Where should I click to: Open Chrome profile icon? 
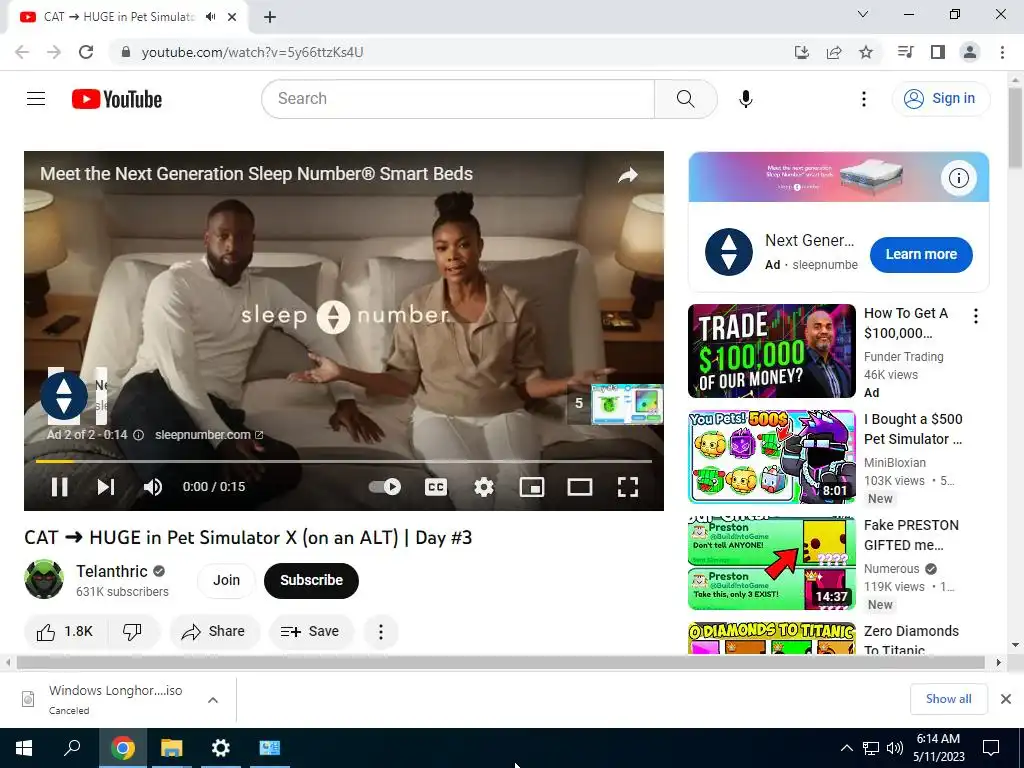pyautogui.click(x=970, y=52)
